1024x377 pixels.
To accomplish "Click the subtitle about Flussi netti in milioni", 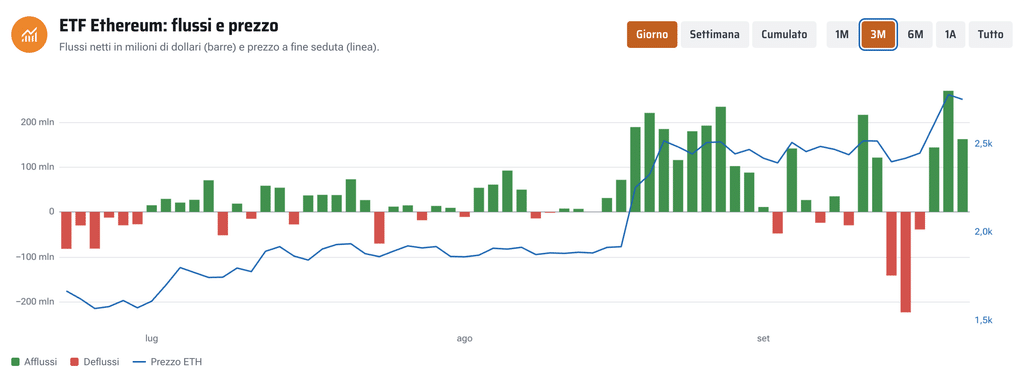I will [x=219, y=48].
